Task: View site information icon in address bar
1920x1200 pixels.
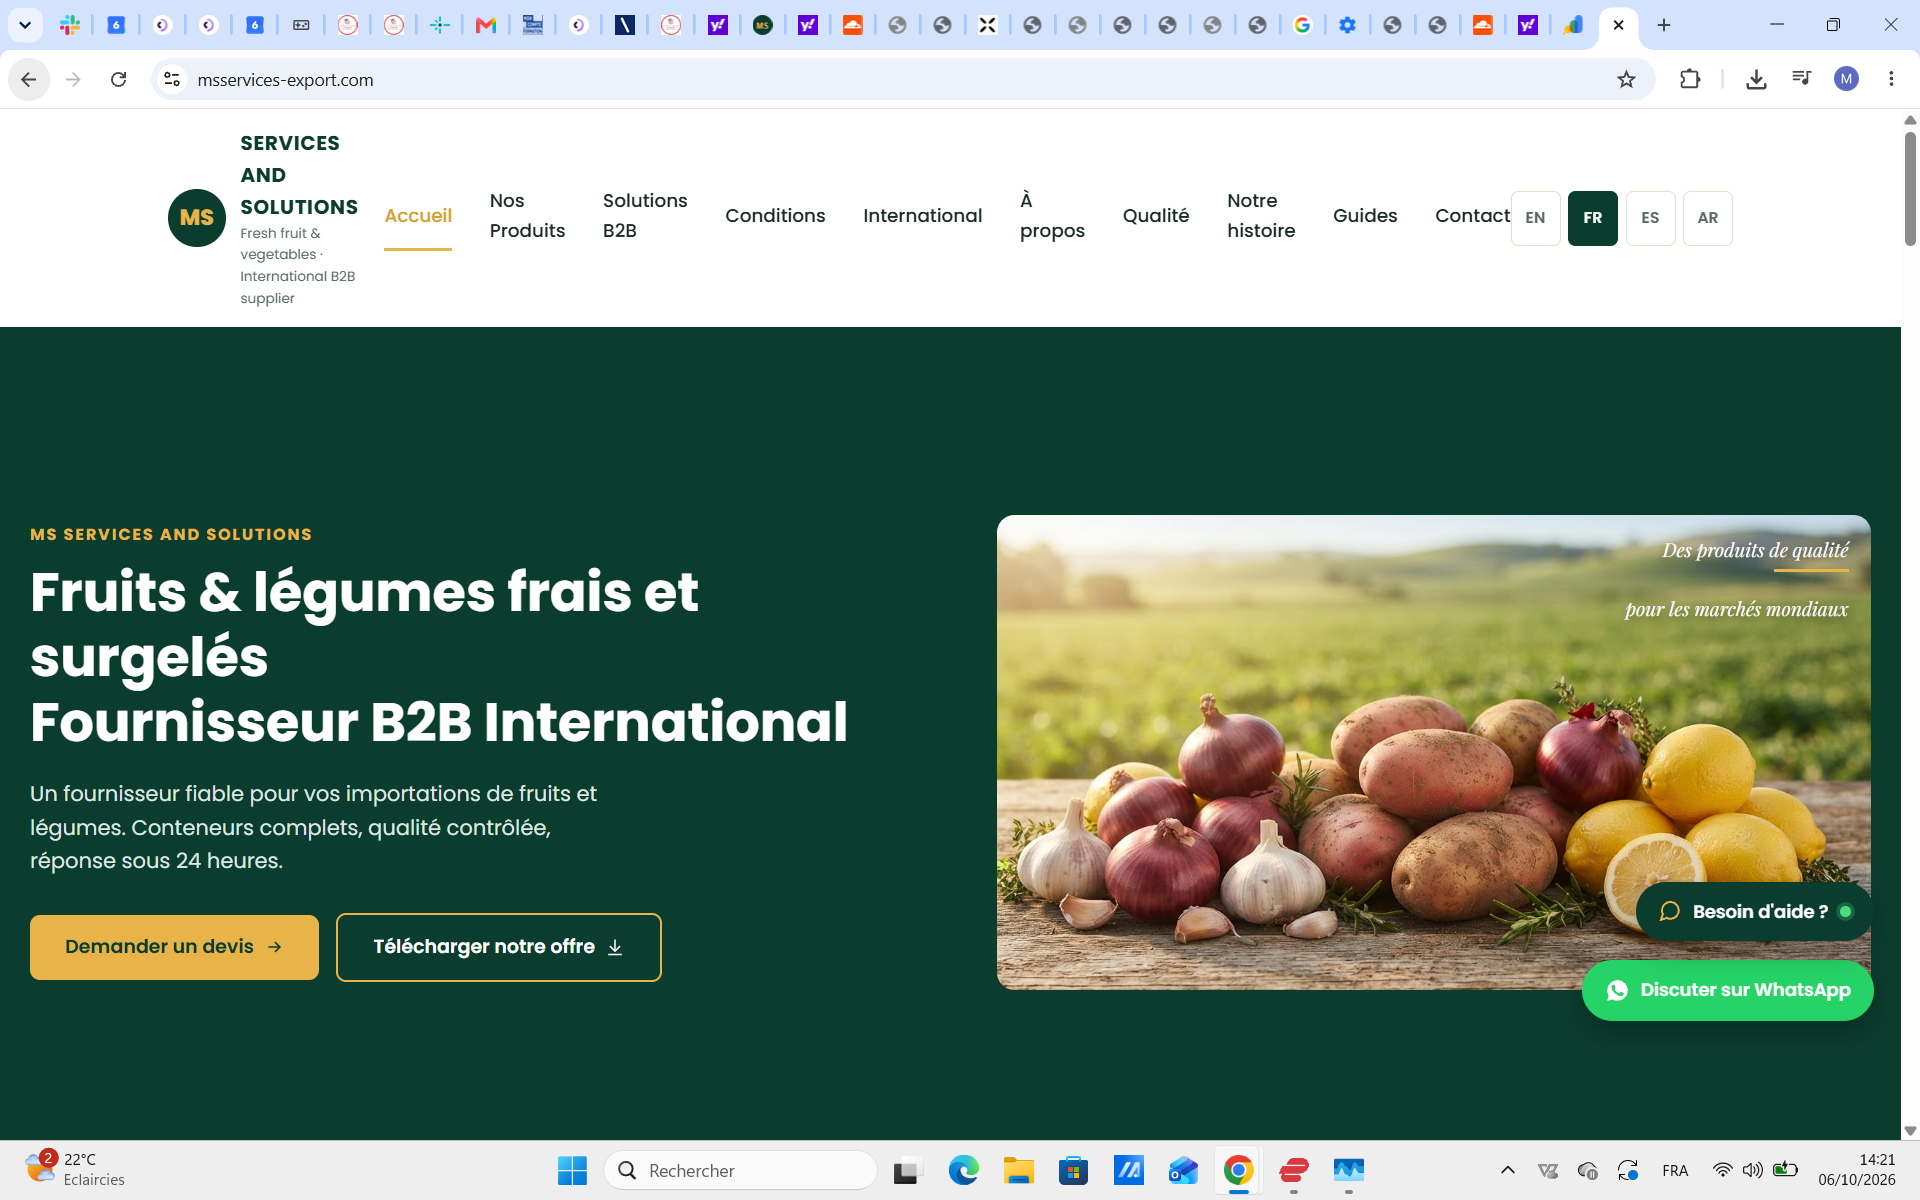Action: [172, 79]
